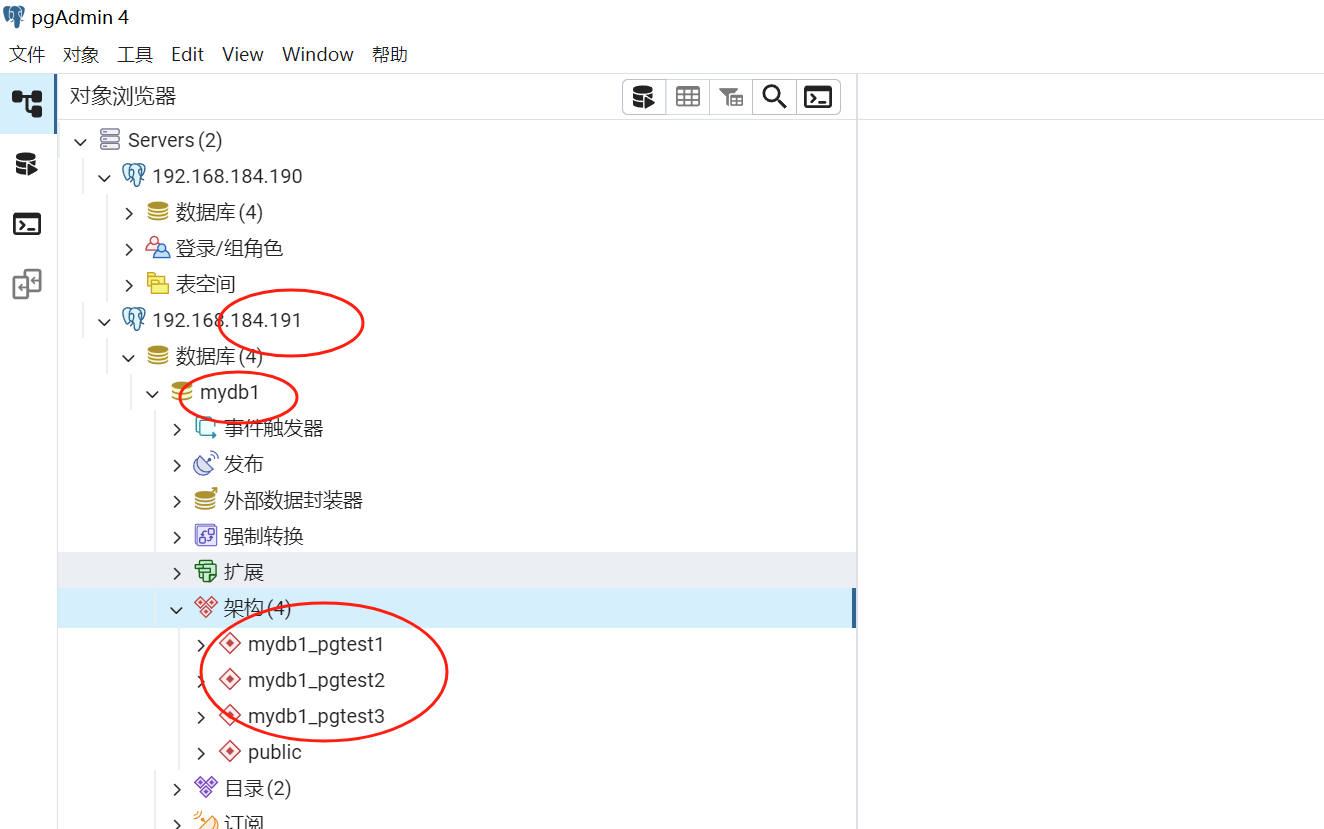Click the Servers group icon
1324x829 pixels.
point(111,140)
